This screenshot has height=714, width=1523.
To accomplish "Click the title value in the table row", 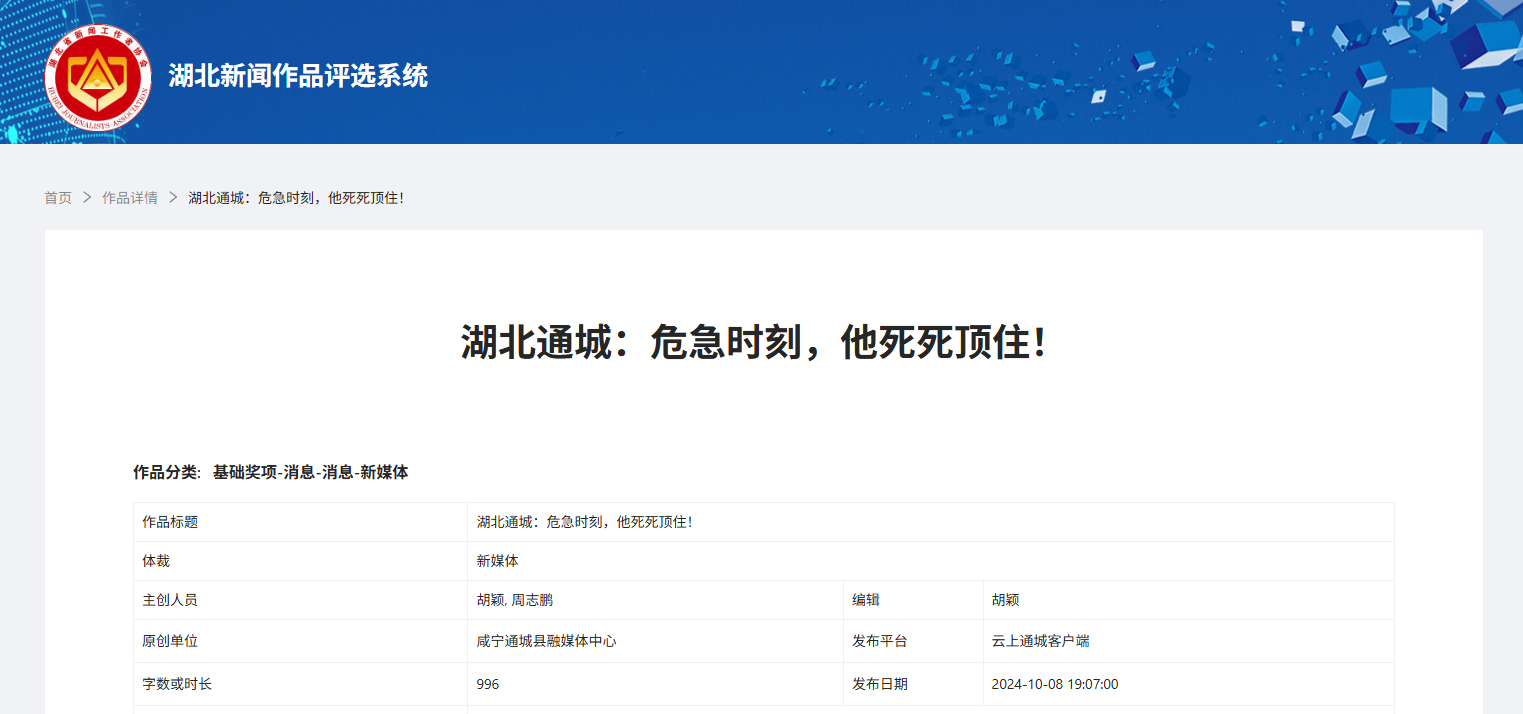I will 585,522.
